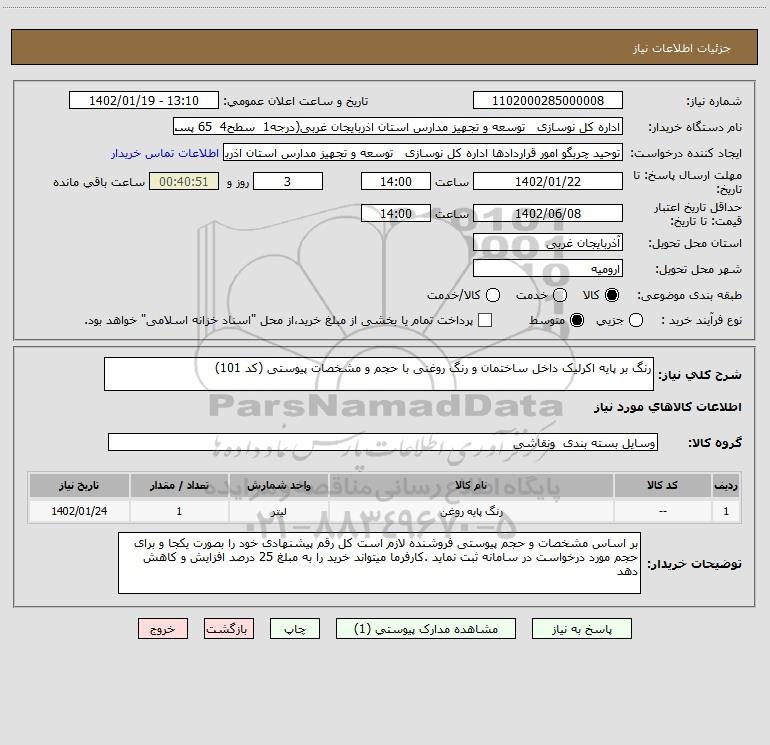Click the province field آذربایجان غربی
This screenshot has width=770, height=745.
pos(548,243)
